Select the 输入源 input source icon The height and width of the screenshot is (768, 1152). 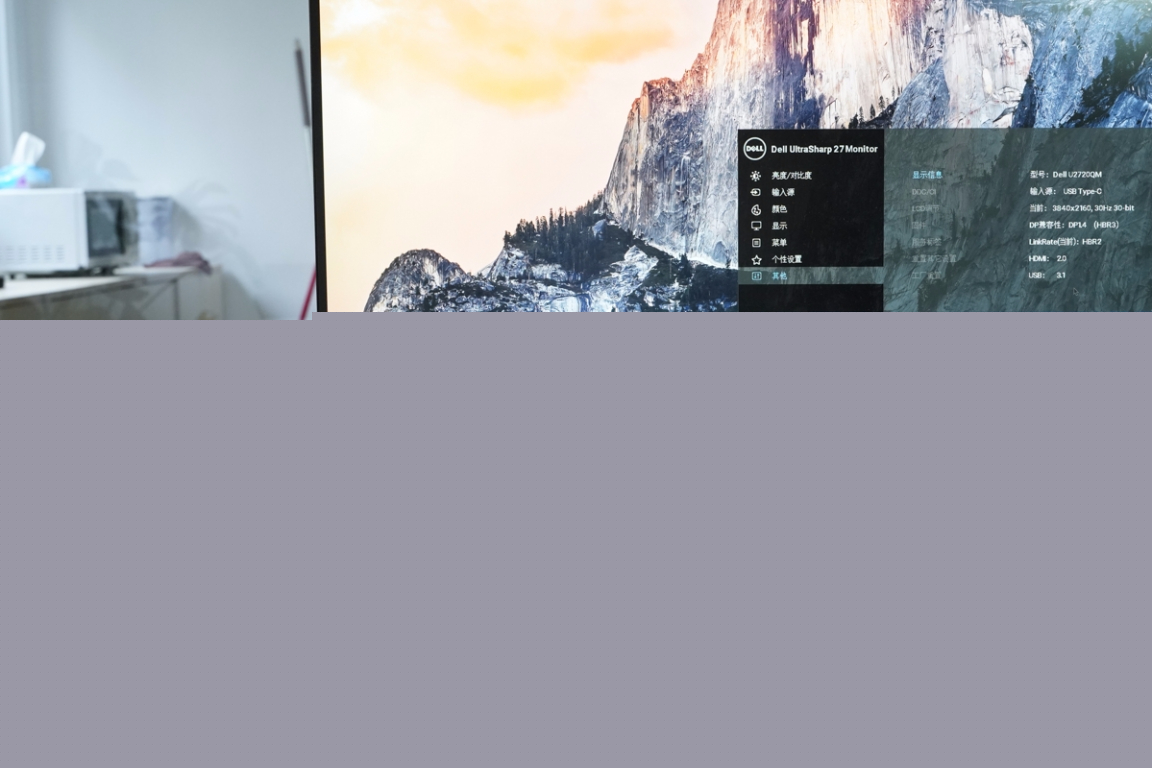(x=756, y=193)
